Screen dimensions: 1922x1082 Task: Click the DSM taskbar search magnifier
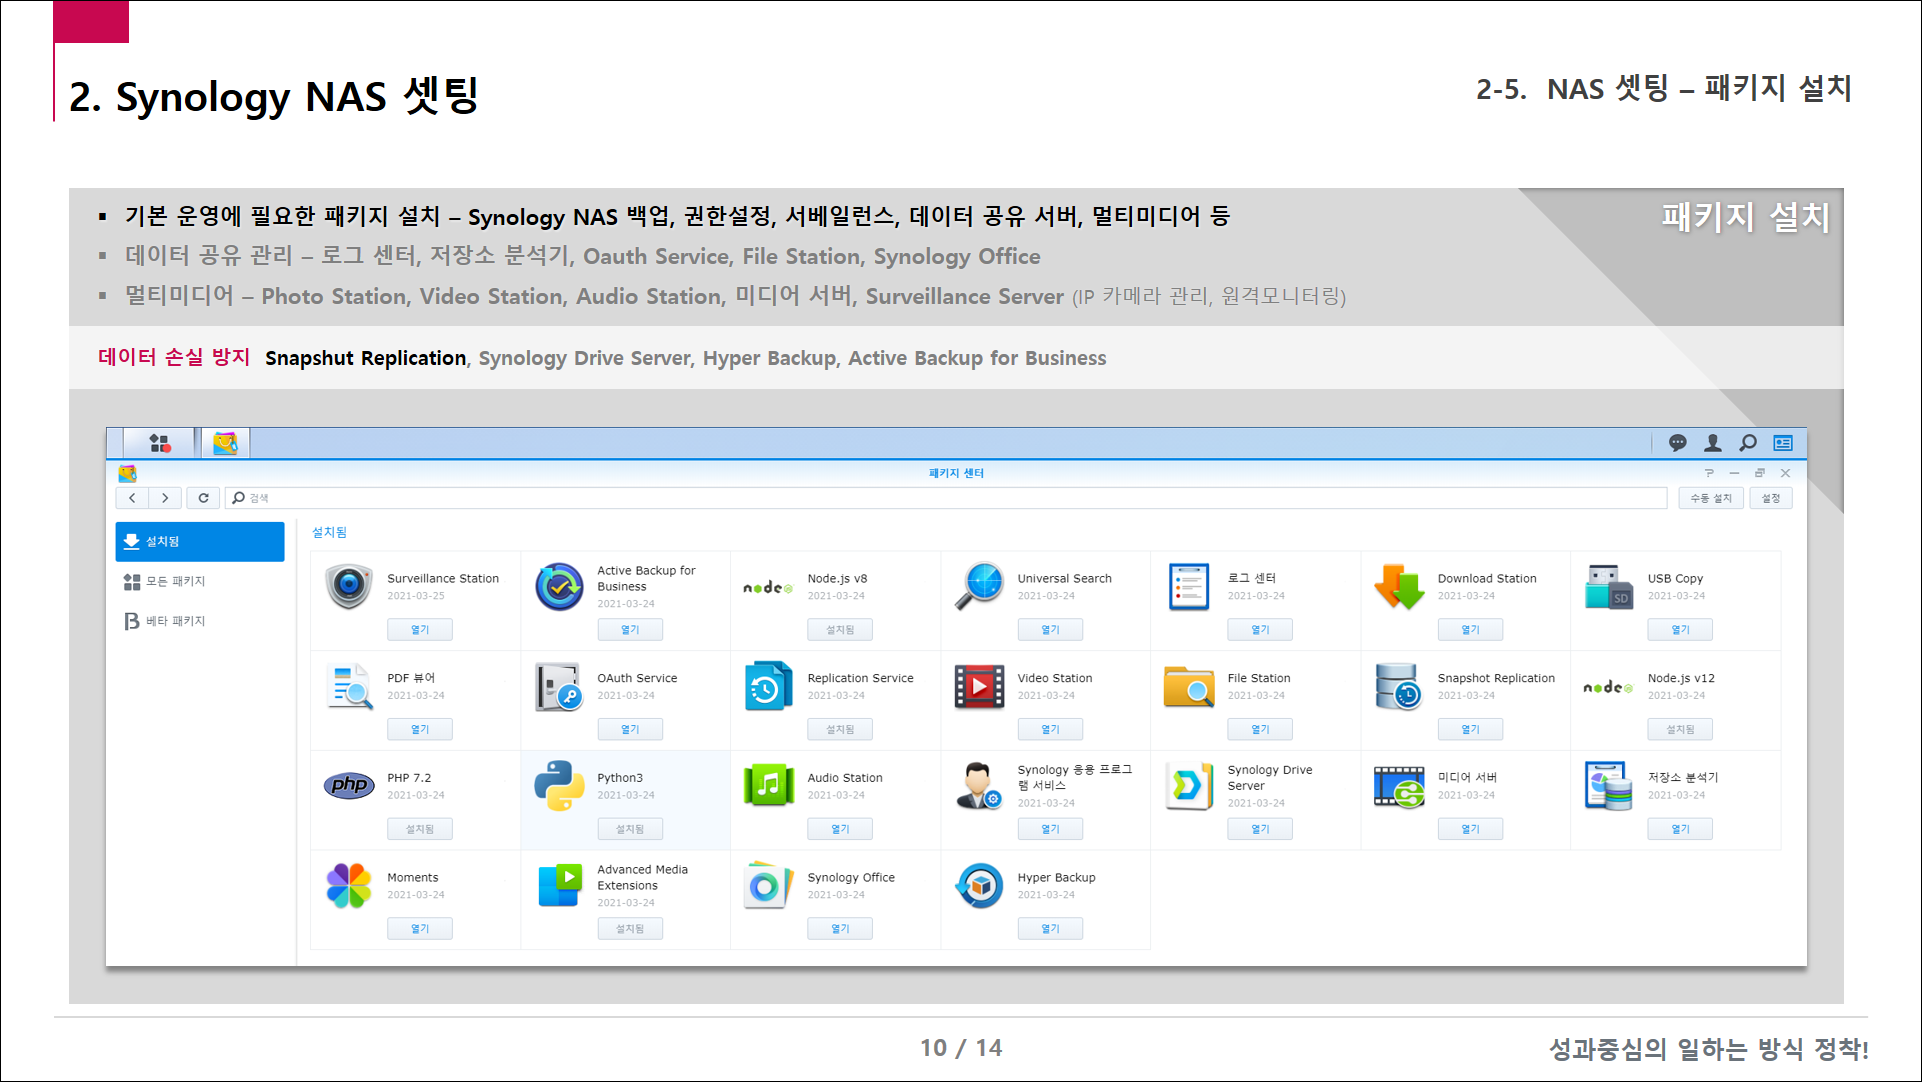(1747, 442)
